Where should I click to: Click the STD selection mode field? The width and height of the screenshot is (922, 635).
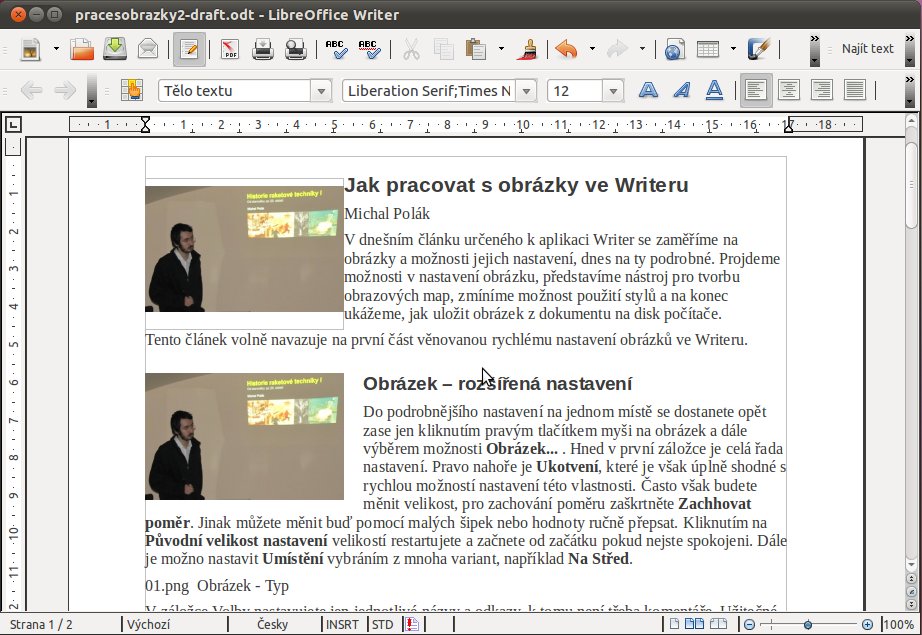coord(383,624)
